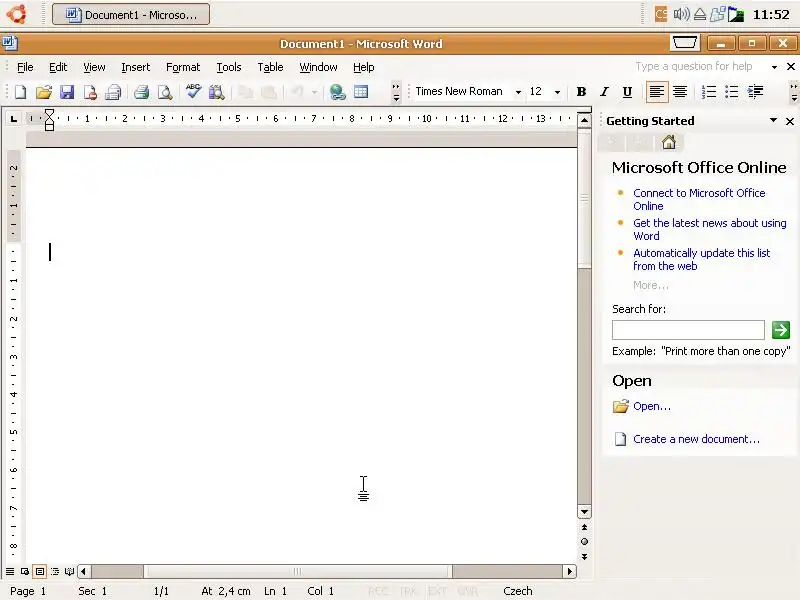
Task: Click vertical scrollbar down arrow
Action: point(584,512)
